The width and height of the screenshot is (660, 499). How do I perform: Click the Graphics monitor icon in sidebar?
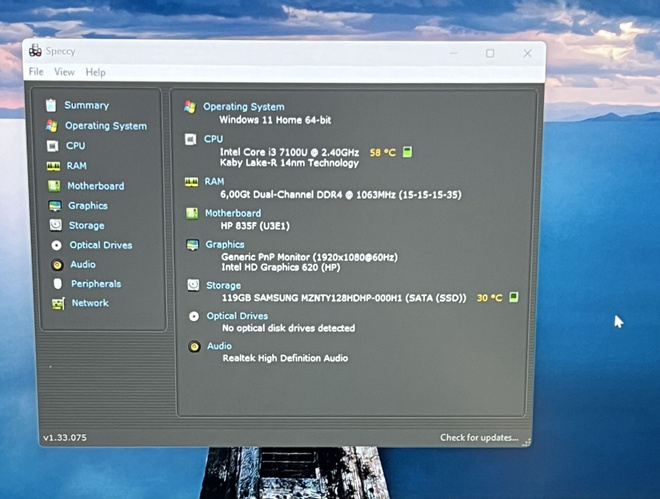55,206
